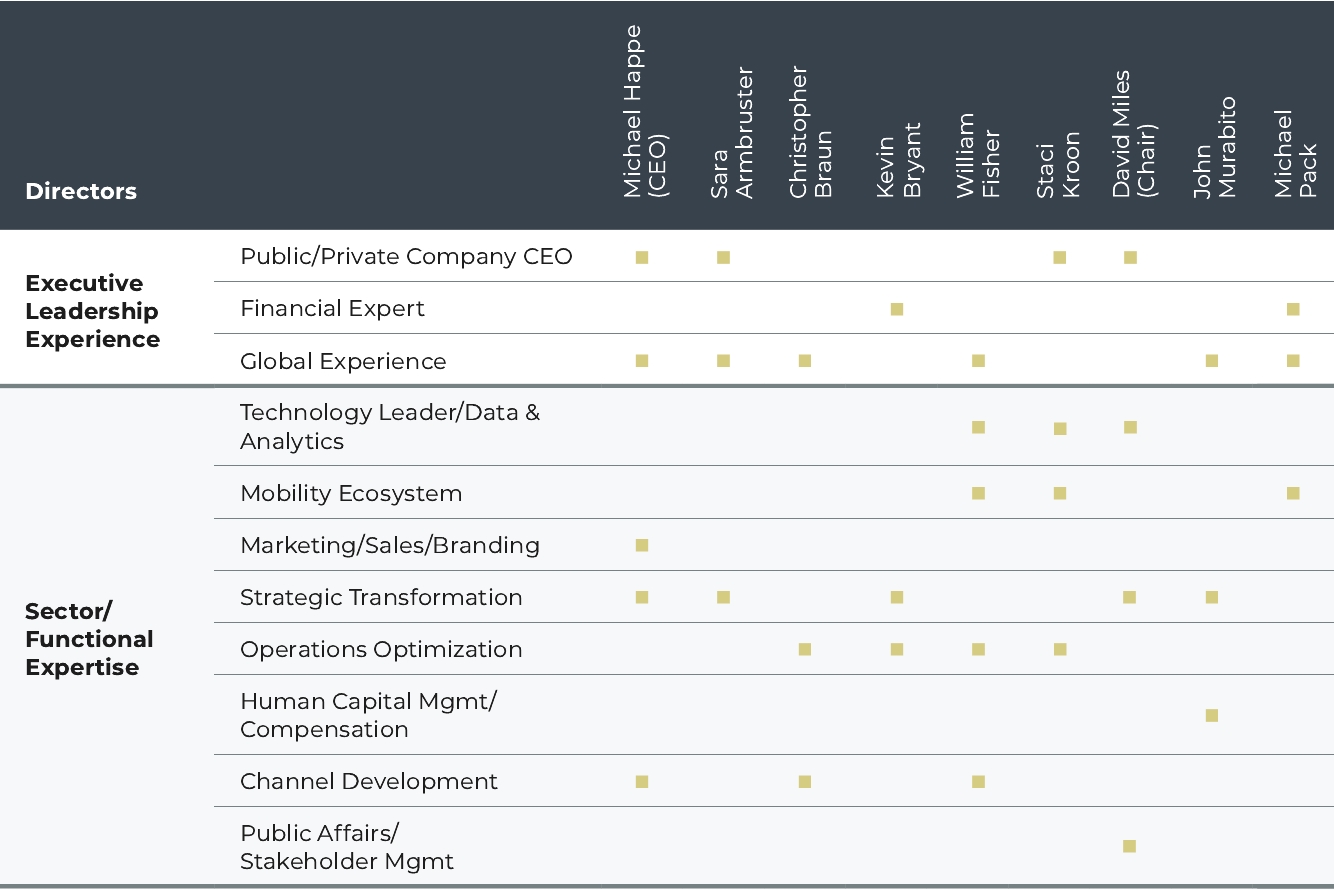Toggle William Fisher's Technology Leader square
The height and width of the screenshot is (890, 1334).
[x=979, y=427]
